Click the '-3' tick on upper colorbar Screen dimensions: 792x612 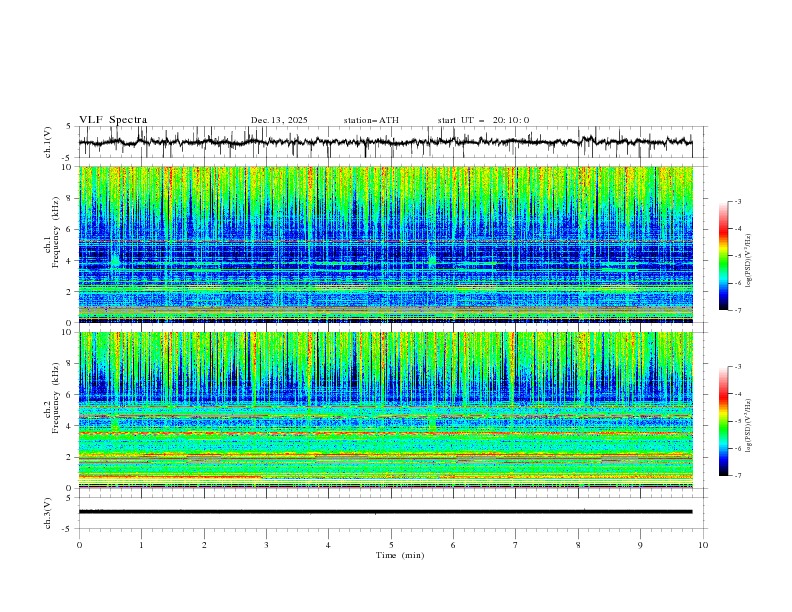(x=737, y=201)
